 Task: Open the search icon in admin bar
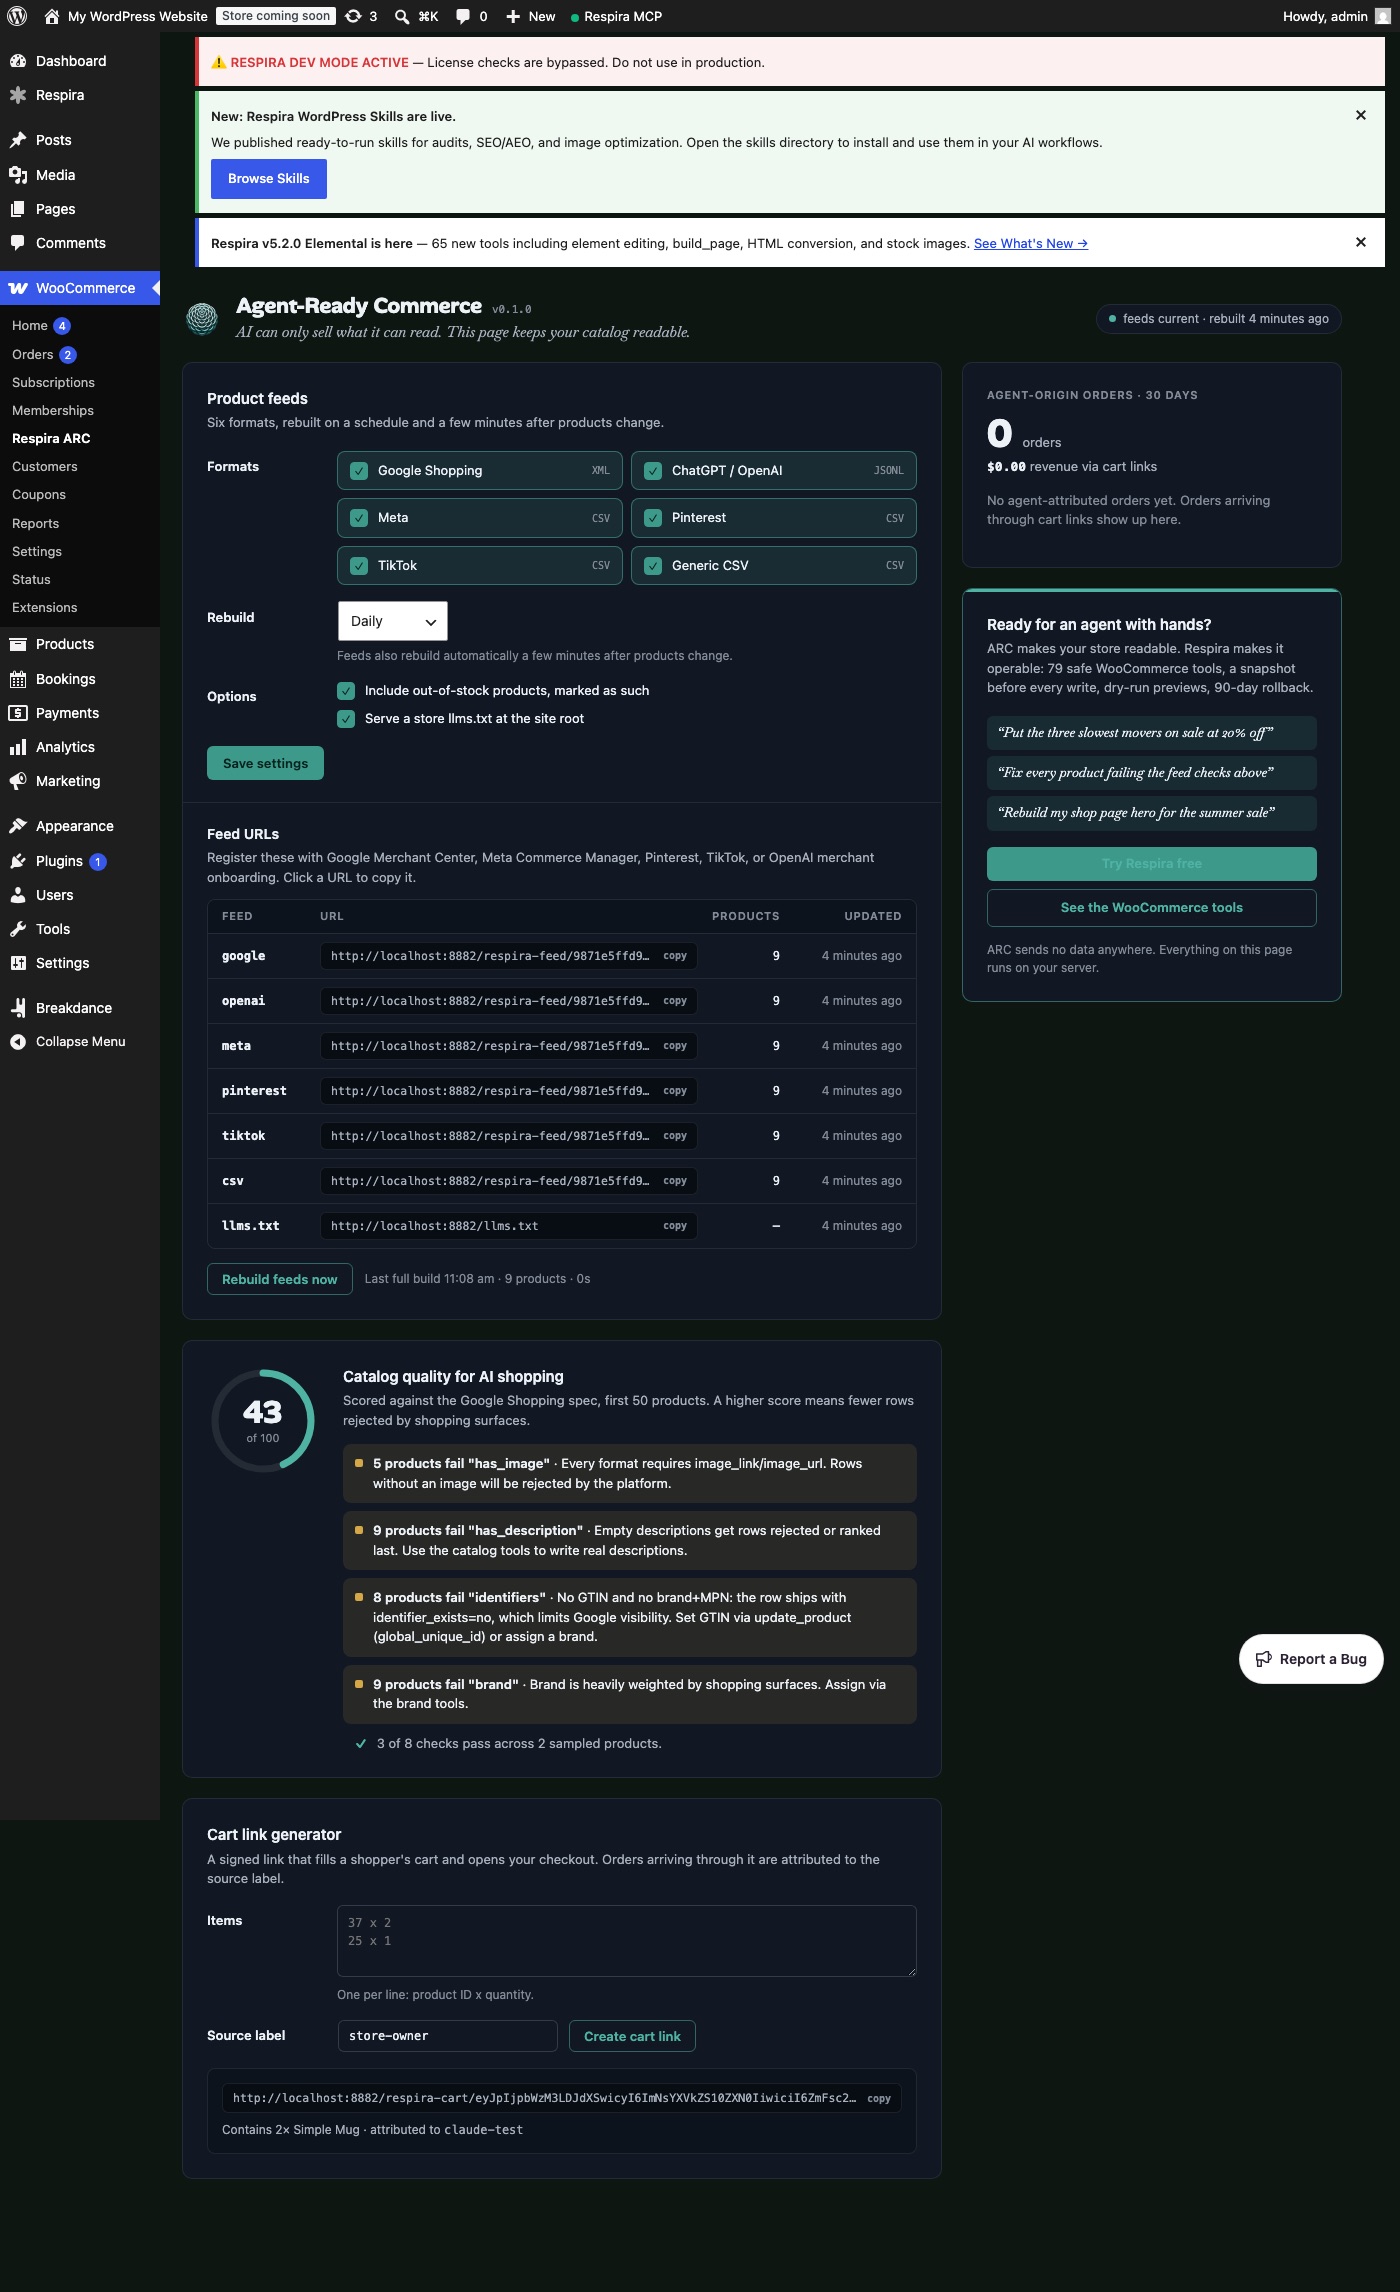point(402,16)
